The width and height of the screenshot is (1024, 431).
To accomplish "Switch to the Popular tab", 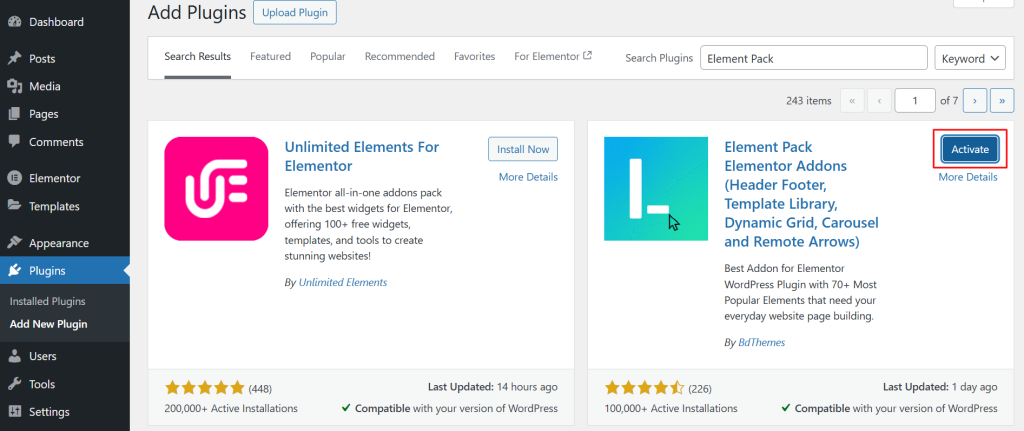I will pos(328,57).
